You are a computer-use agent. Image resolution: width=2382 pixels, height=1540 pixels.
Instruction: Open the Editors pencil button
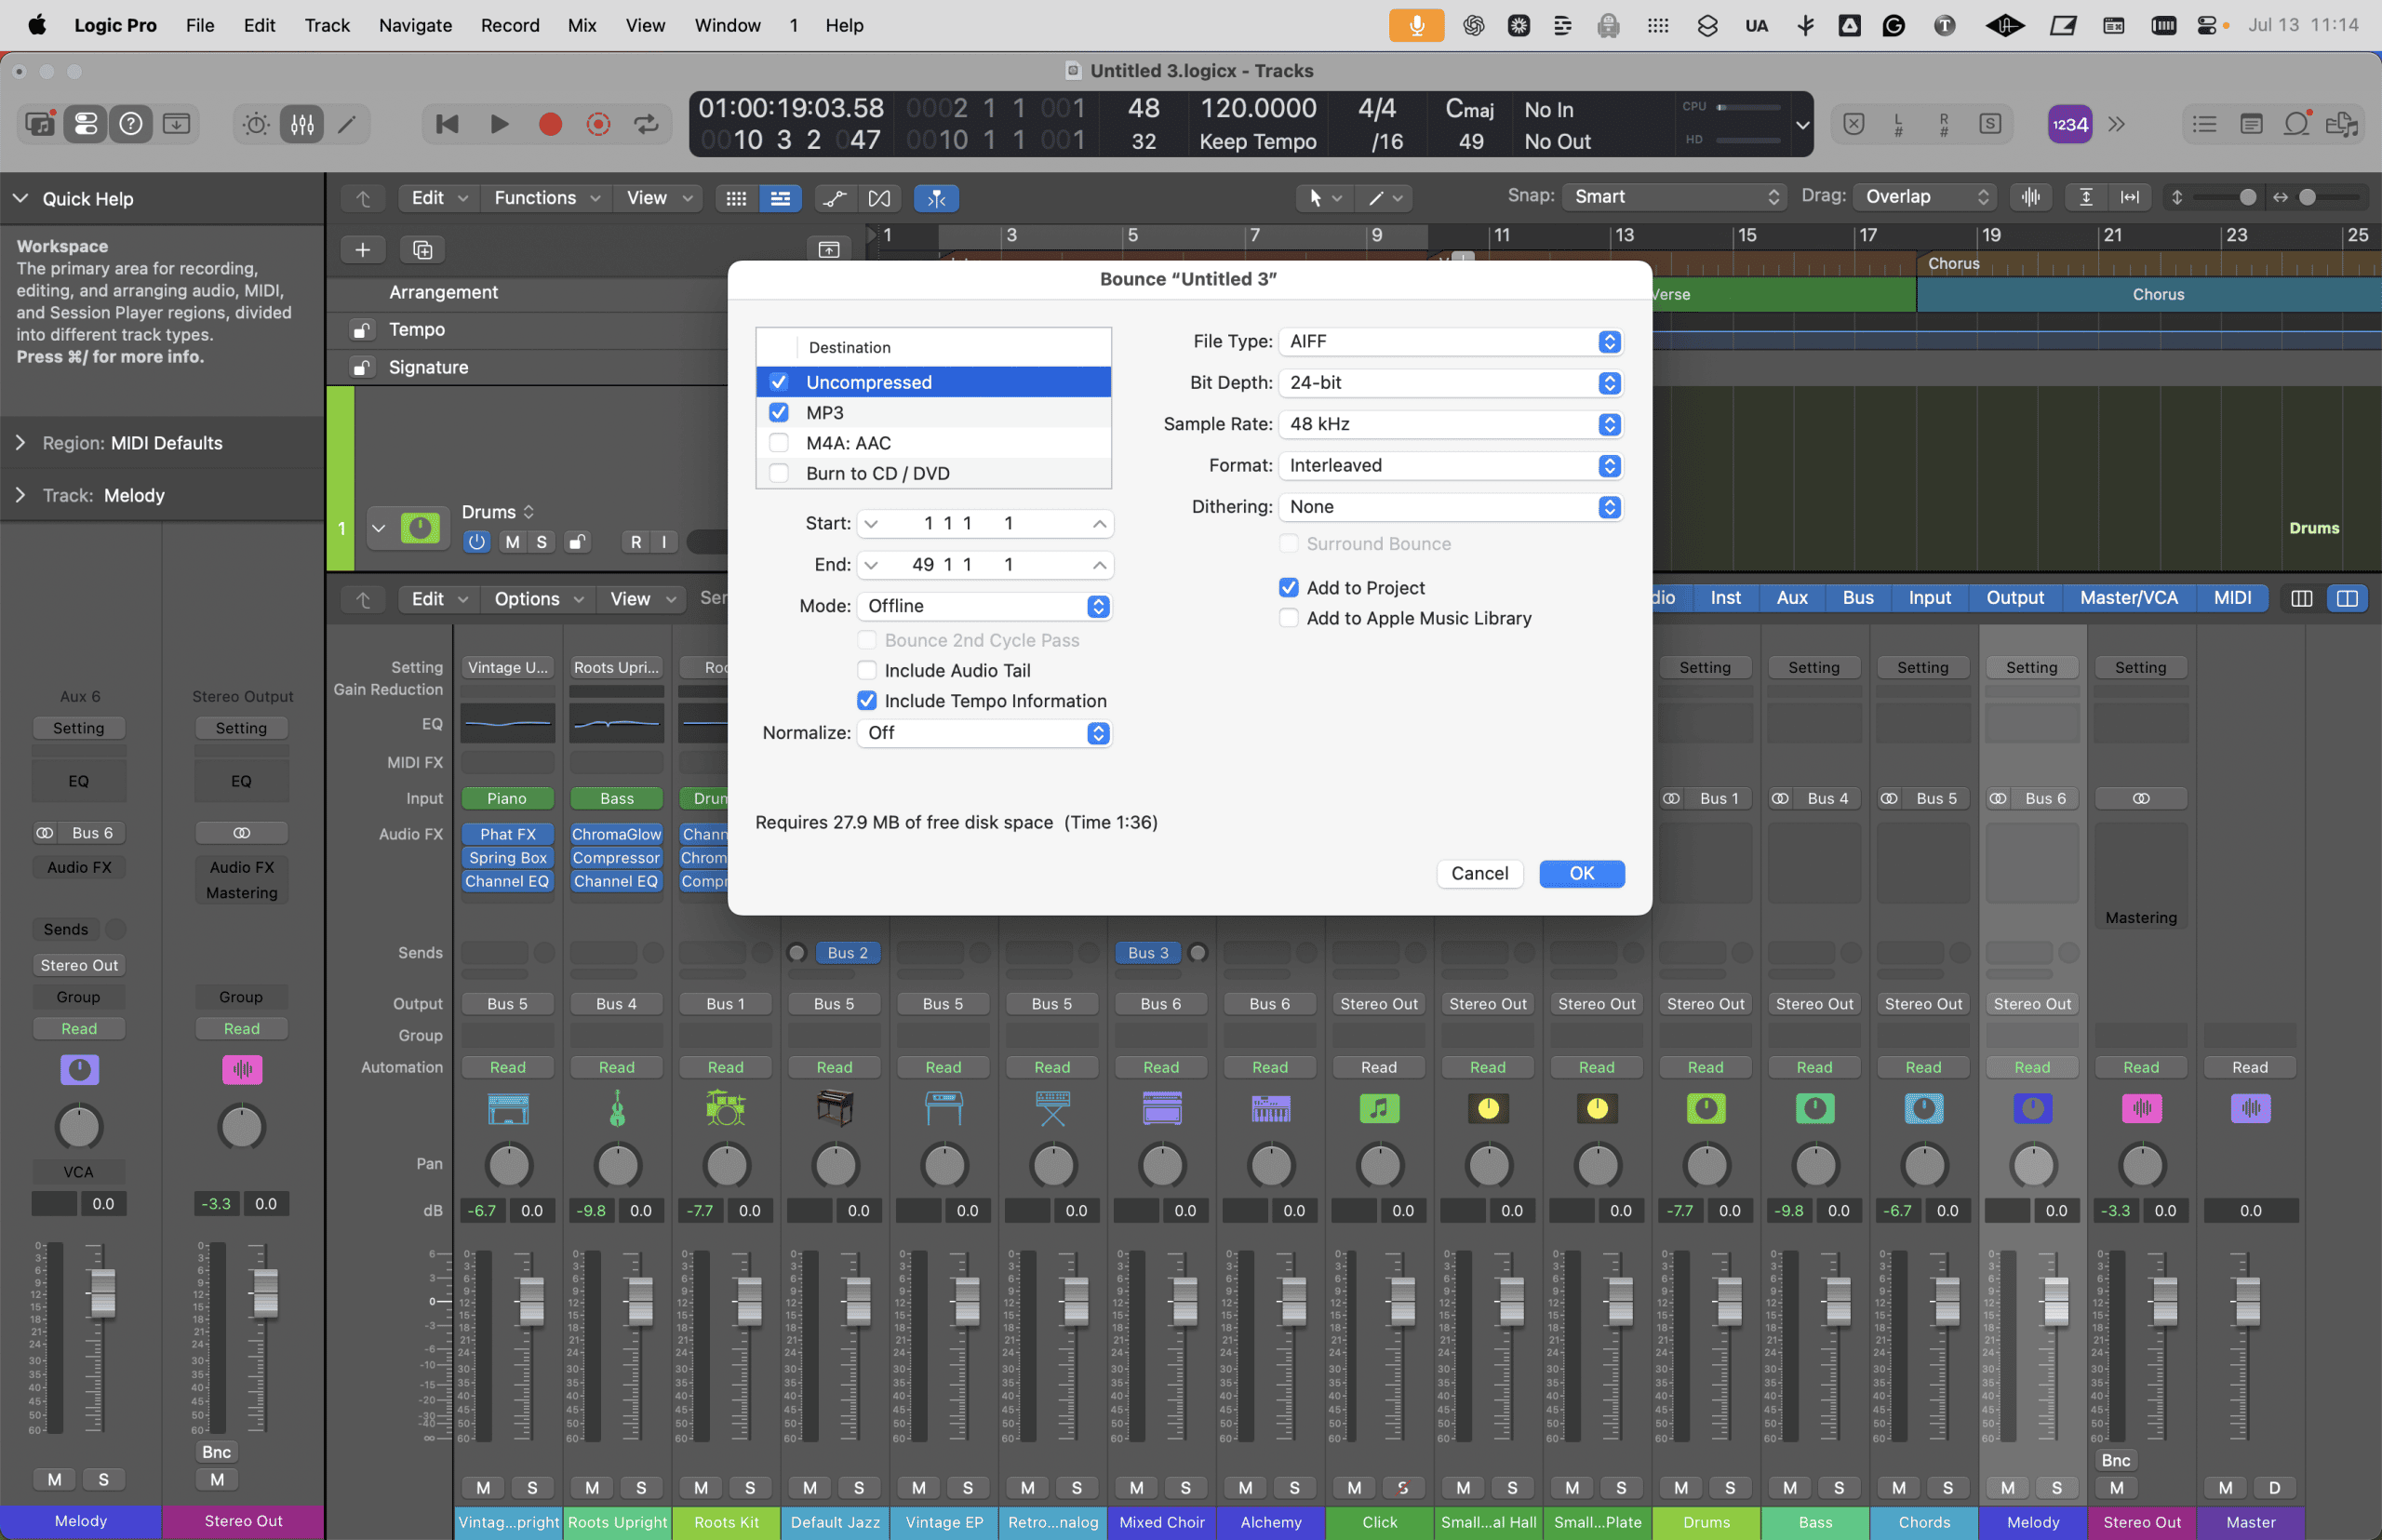(347, 124)
